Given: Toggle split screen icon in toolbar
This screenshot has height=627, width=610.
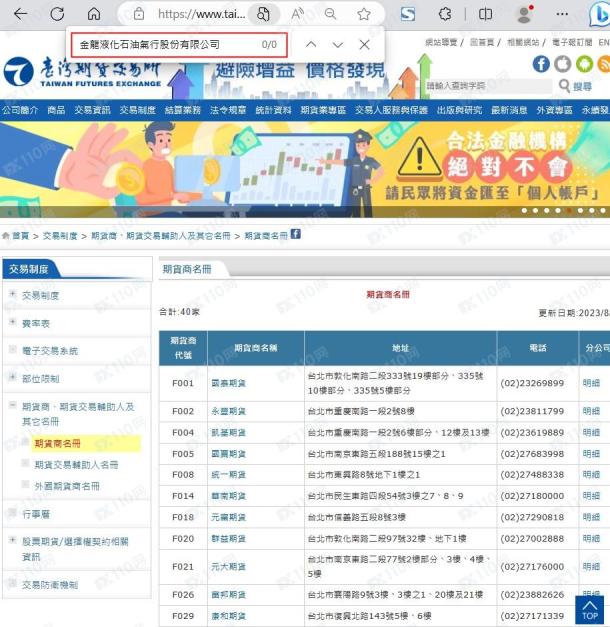Looking at the screenshot, I should [x=485, y=14].
